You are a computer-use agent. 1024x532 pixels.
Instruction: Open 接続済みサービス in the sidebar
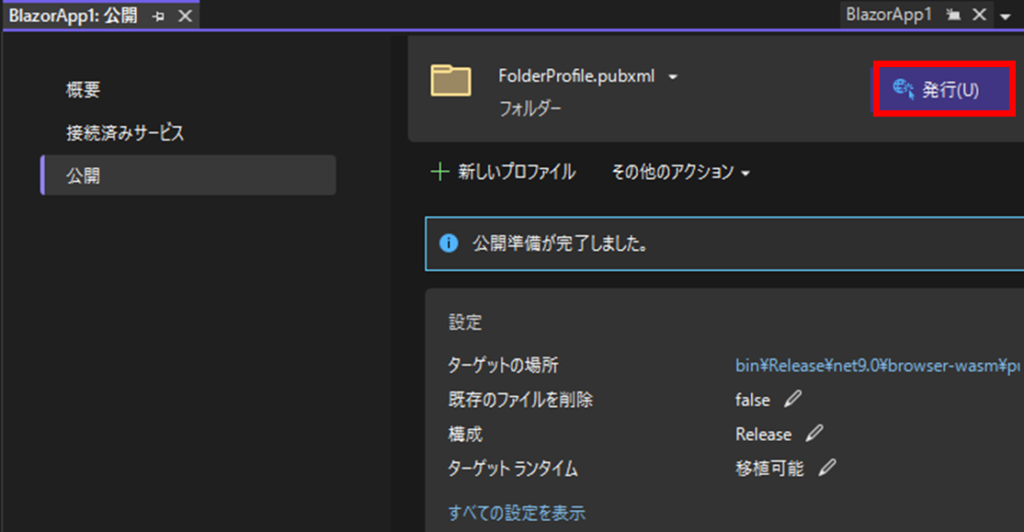[x=125, y=133]
